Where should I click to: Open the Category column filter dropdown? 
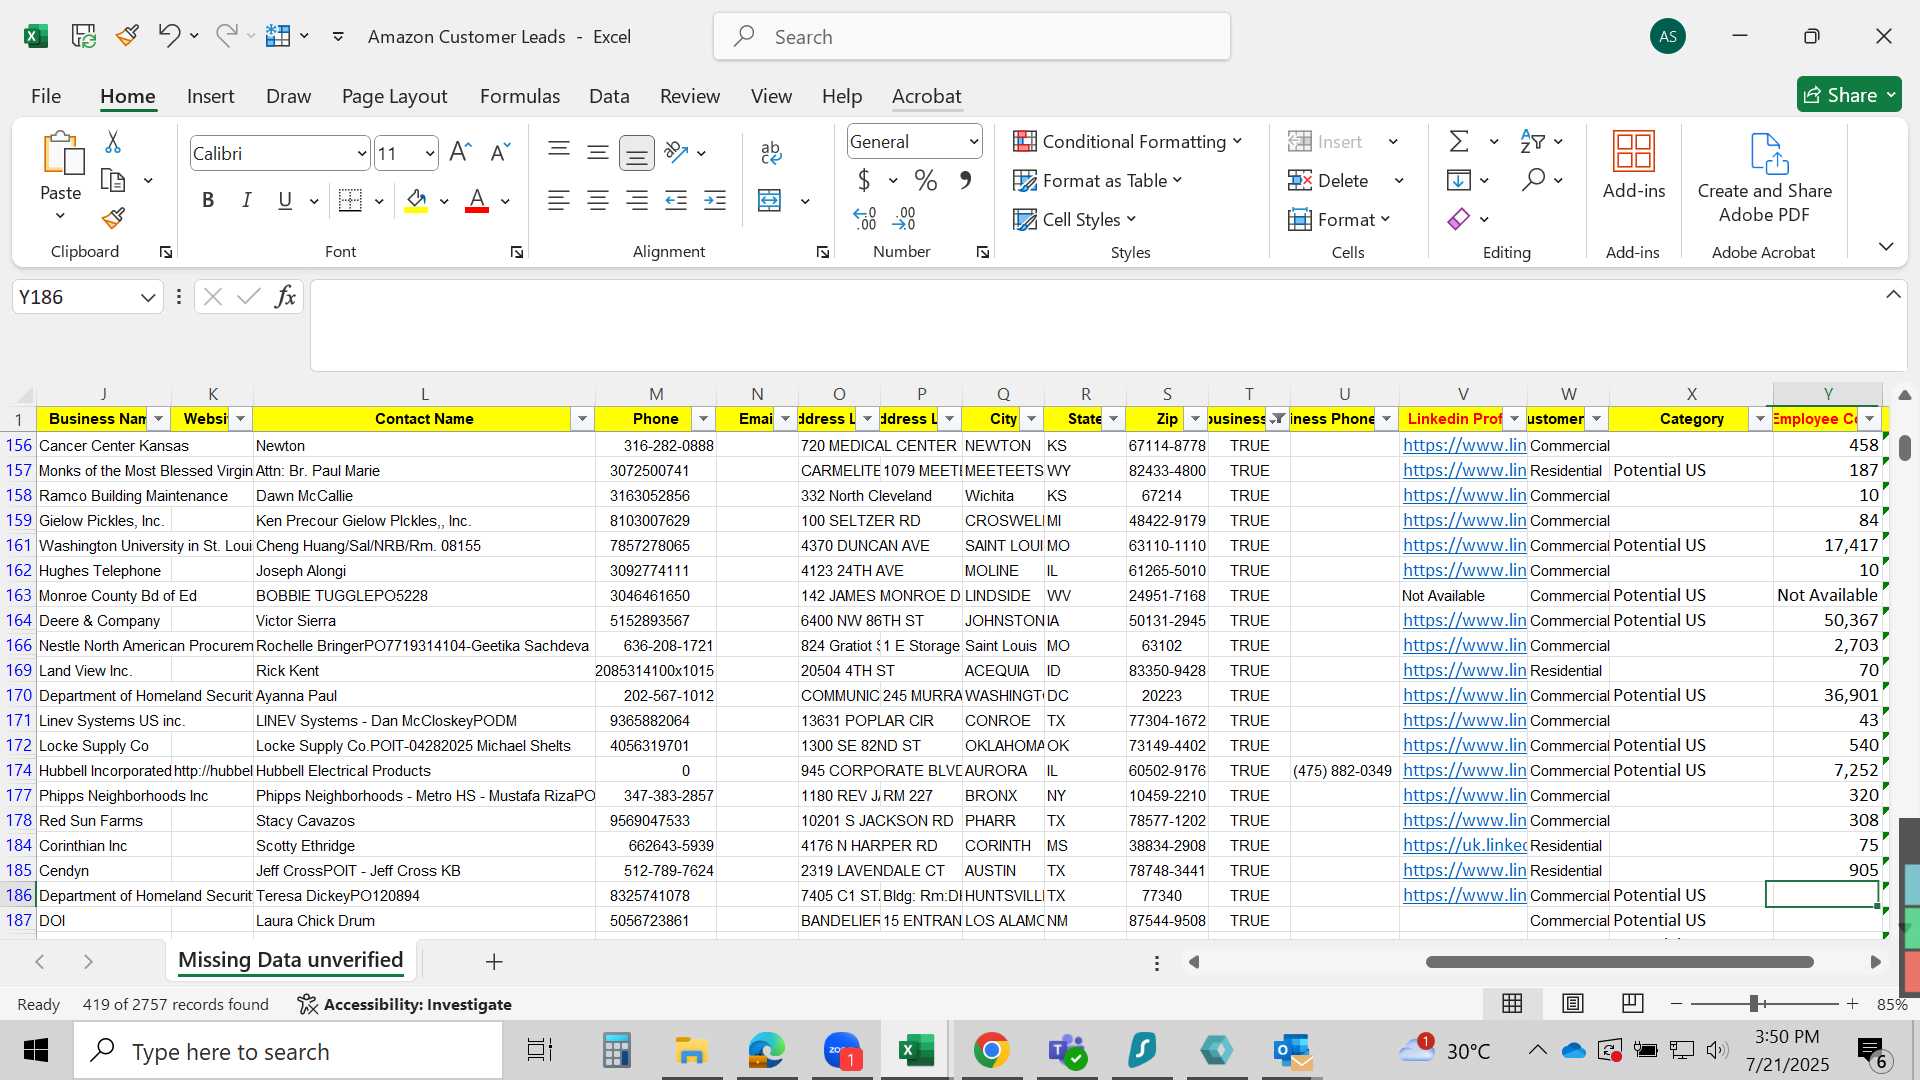[x=1760, y=418]
